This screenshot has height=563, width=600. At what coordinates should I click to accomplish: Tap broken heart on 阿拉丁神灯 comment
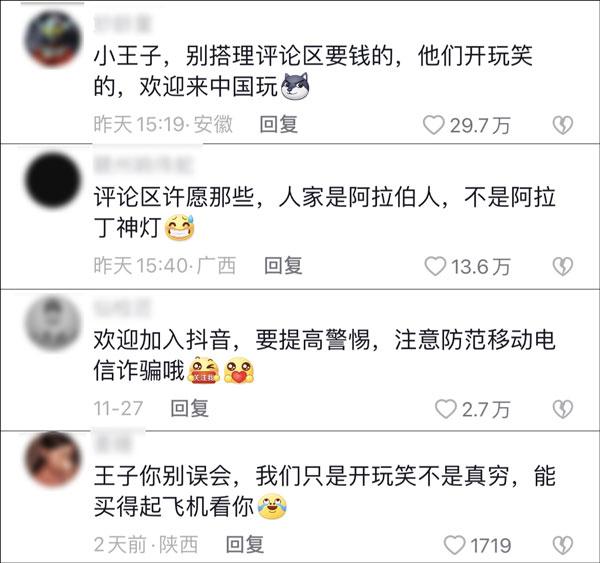(x=563, y=266)
